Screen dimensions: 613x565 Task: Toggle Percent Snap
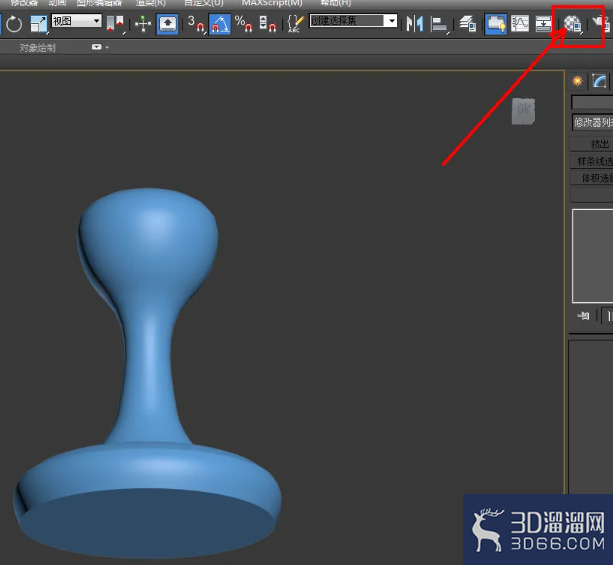244,24
